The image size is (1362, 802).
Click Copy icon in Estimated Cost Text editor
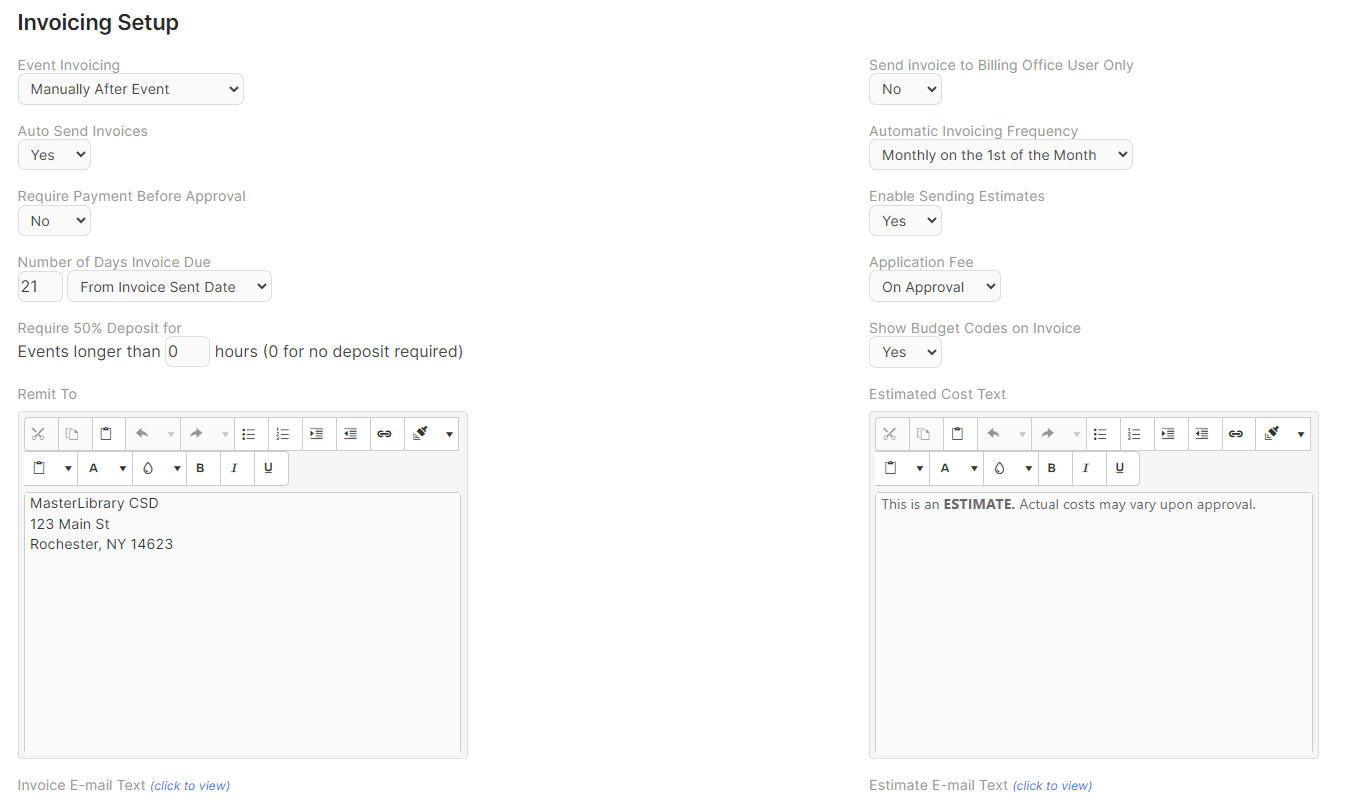[x=923, y=434]
